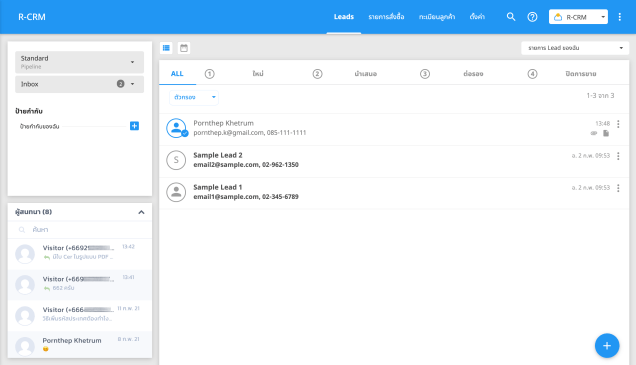
Task: Click the step 3 circle icon
Action: (x=425, y=74)
